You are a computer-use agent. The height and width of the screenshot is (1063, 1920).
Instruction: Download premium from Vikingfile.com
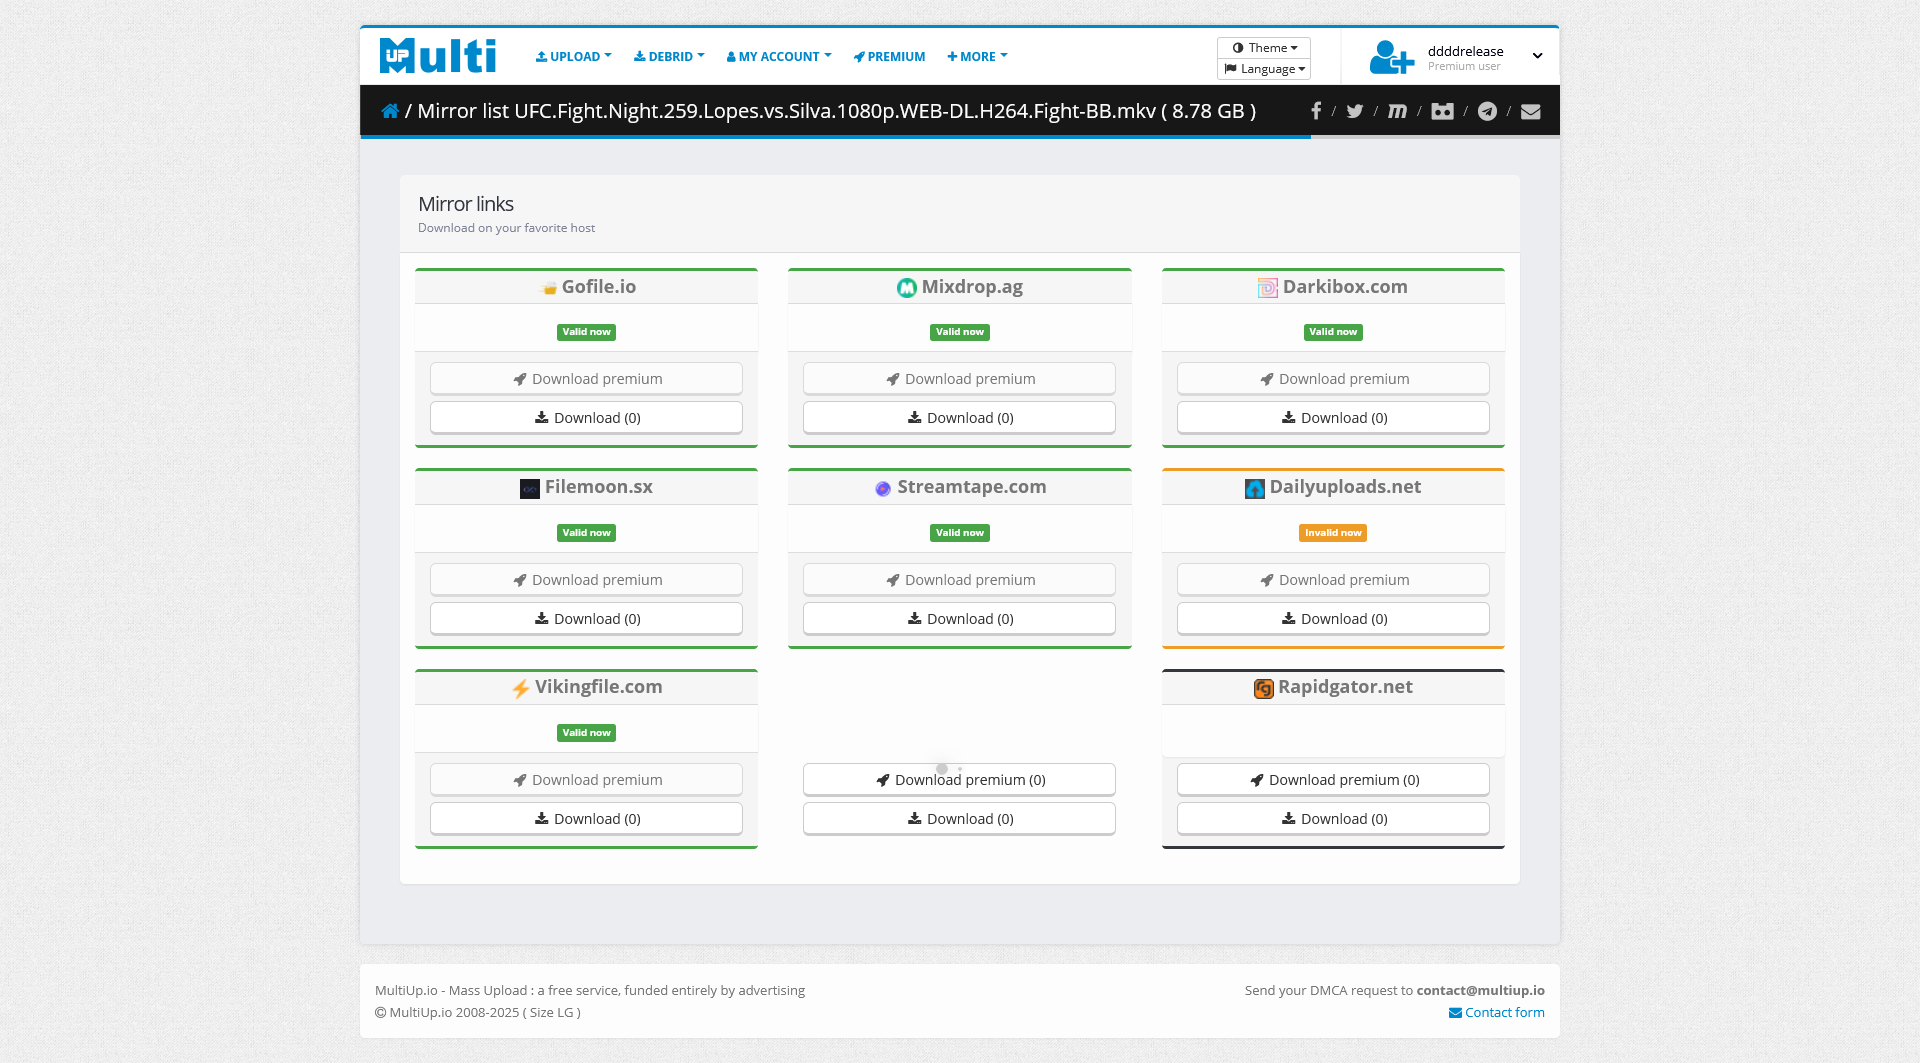click(x=586, y=780)
